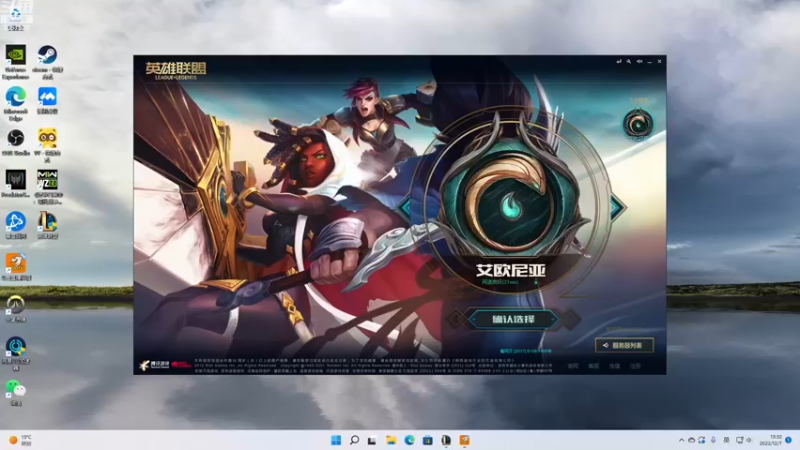Pick the small server emblem at top right
The image size is (800, 450).
click(x=638, y=123)
